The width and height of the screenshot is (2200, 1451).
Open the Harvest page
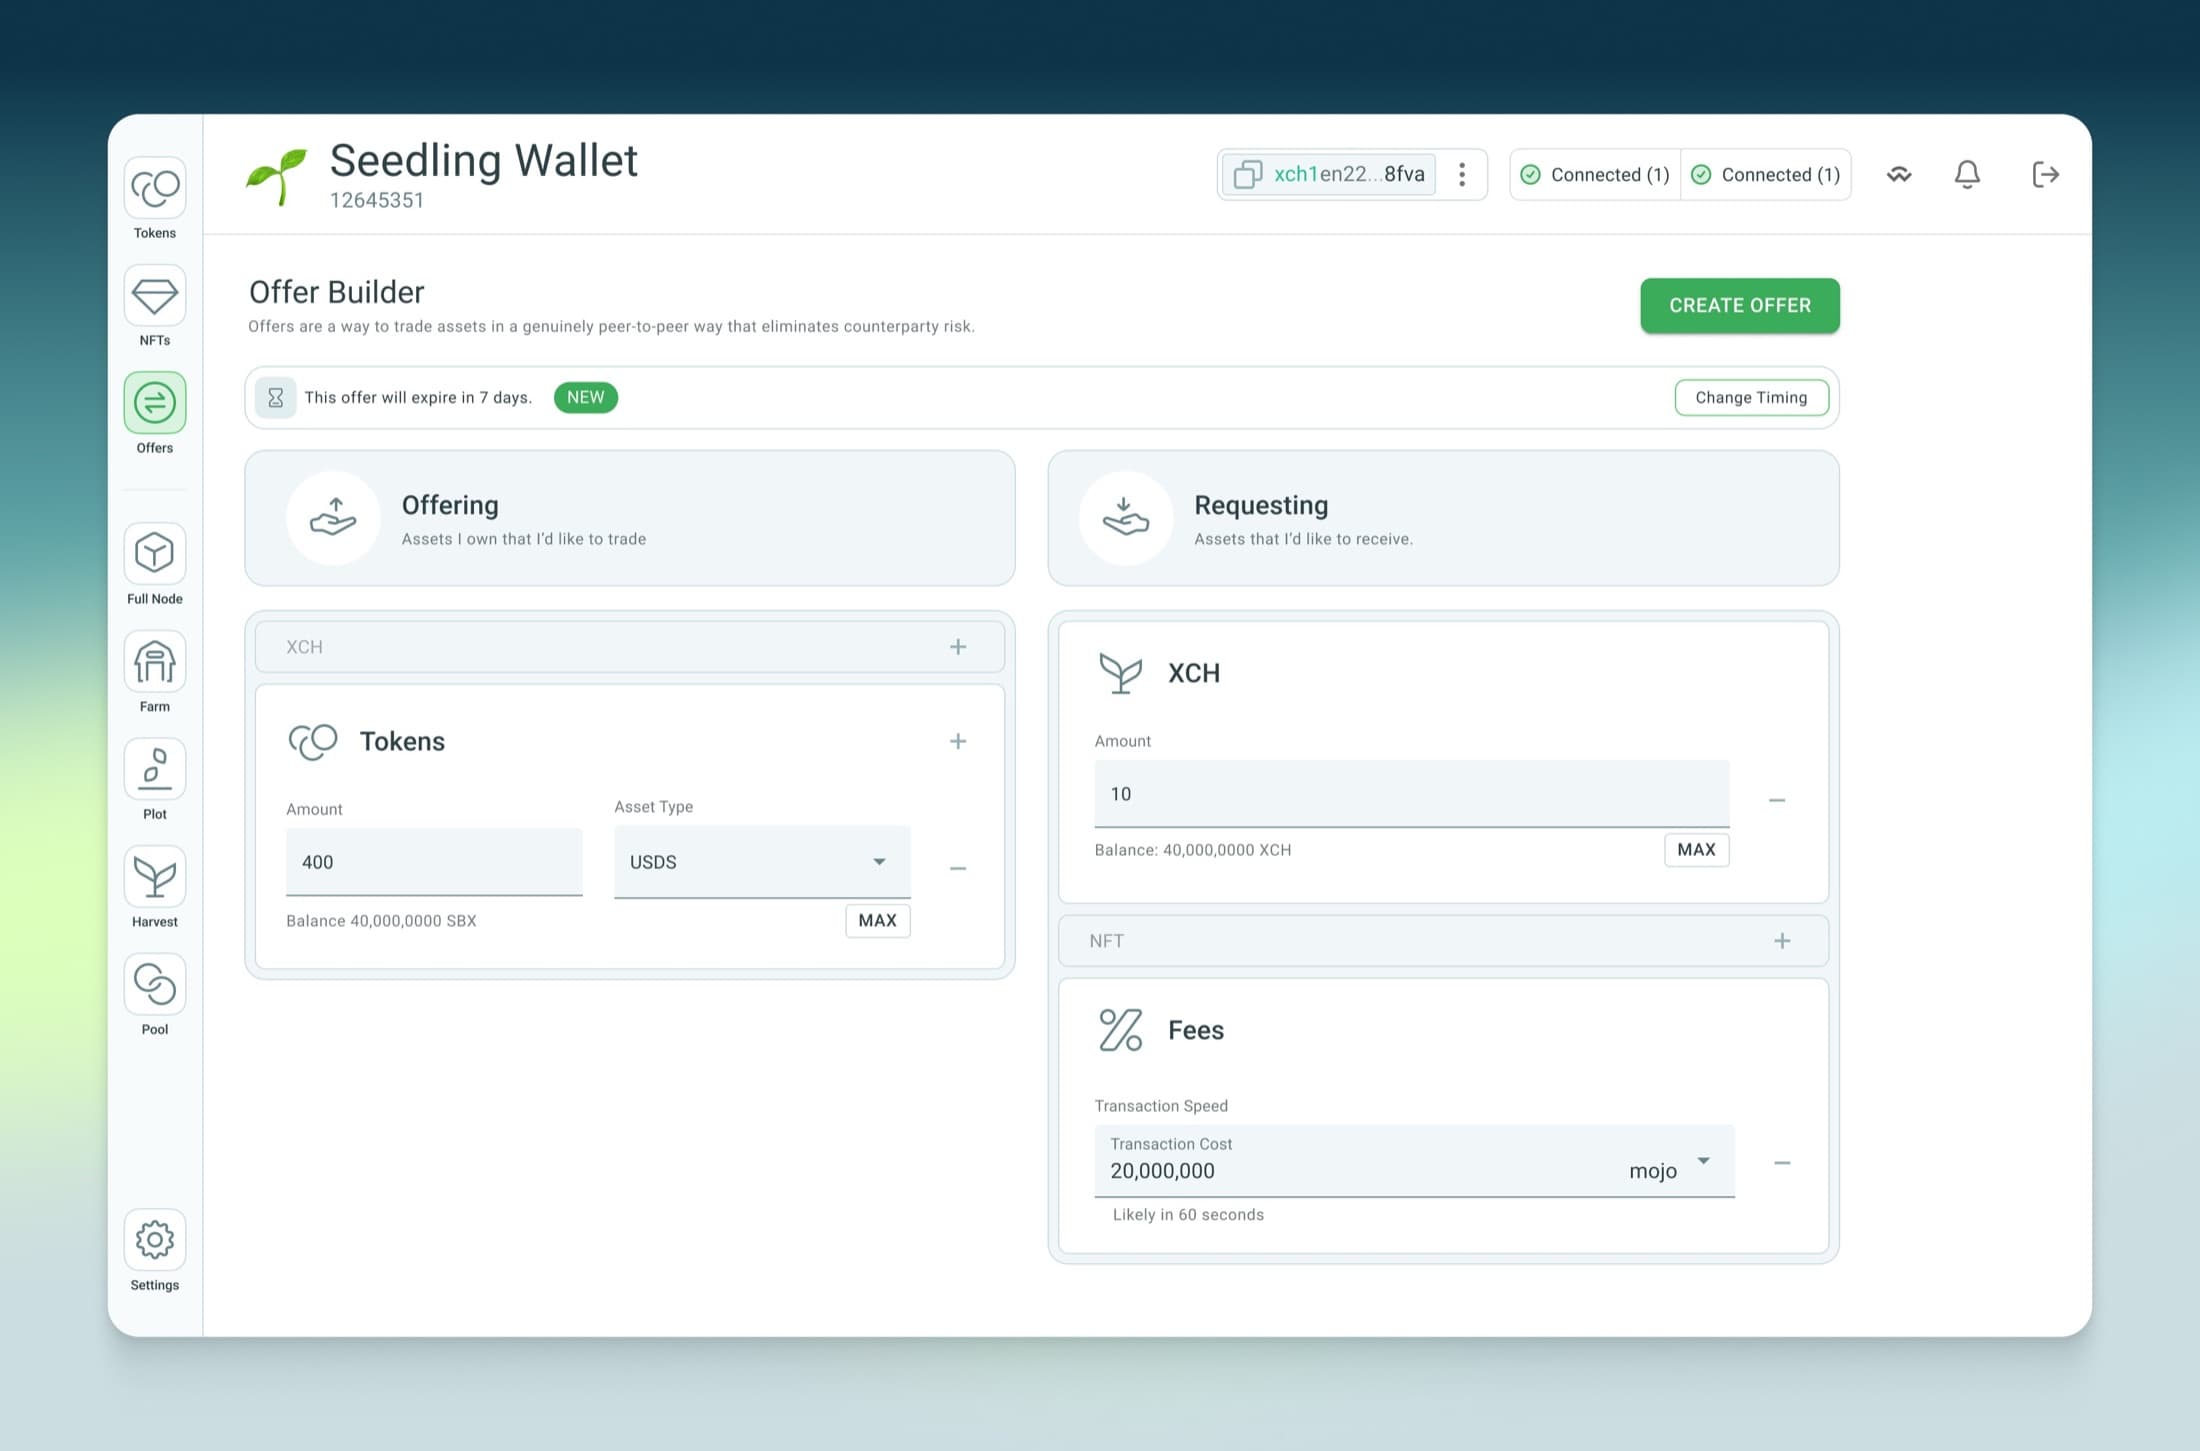[x=154, y=877]
